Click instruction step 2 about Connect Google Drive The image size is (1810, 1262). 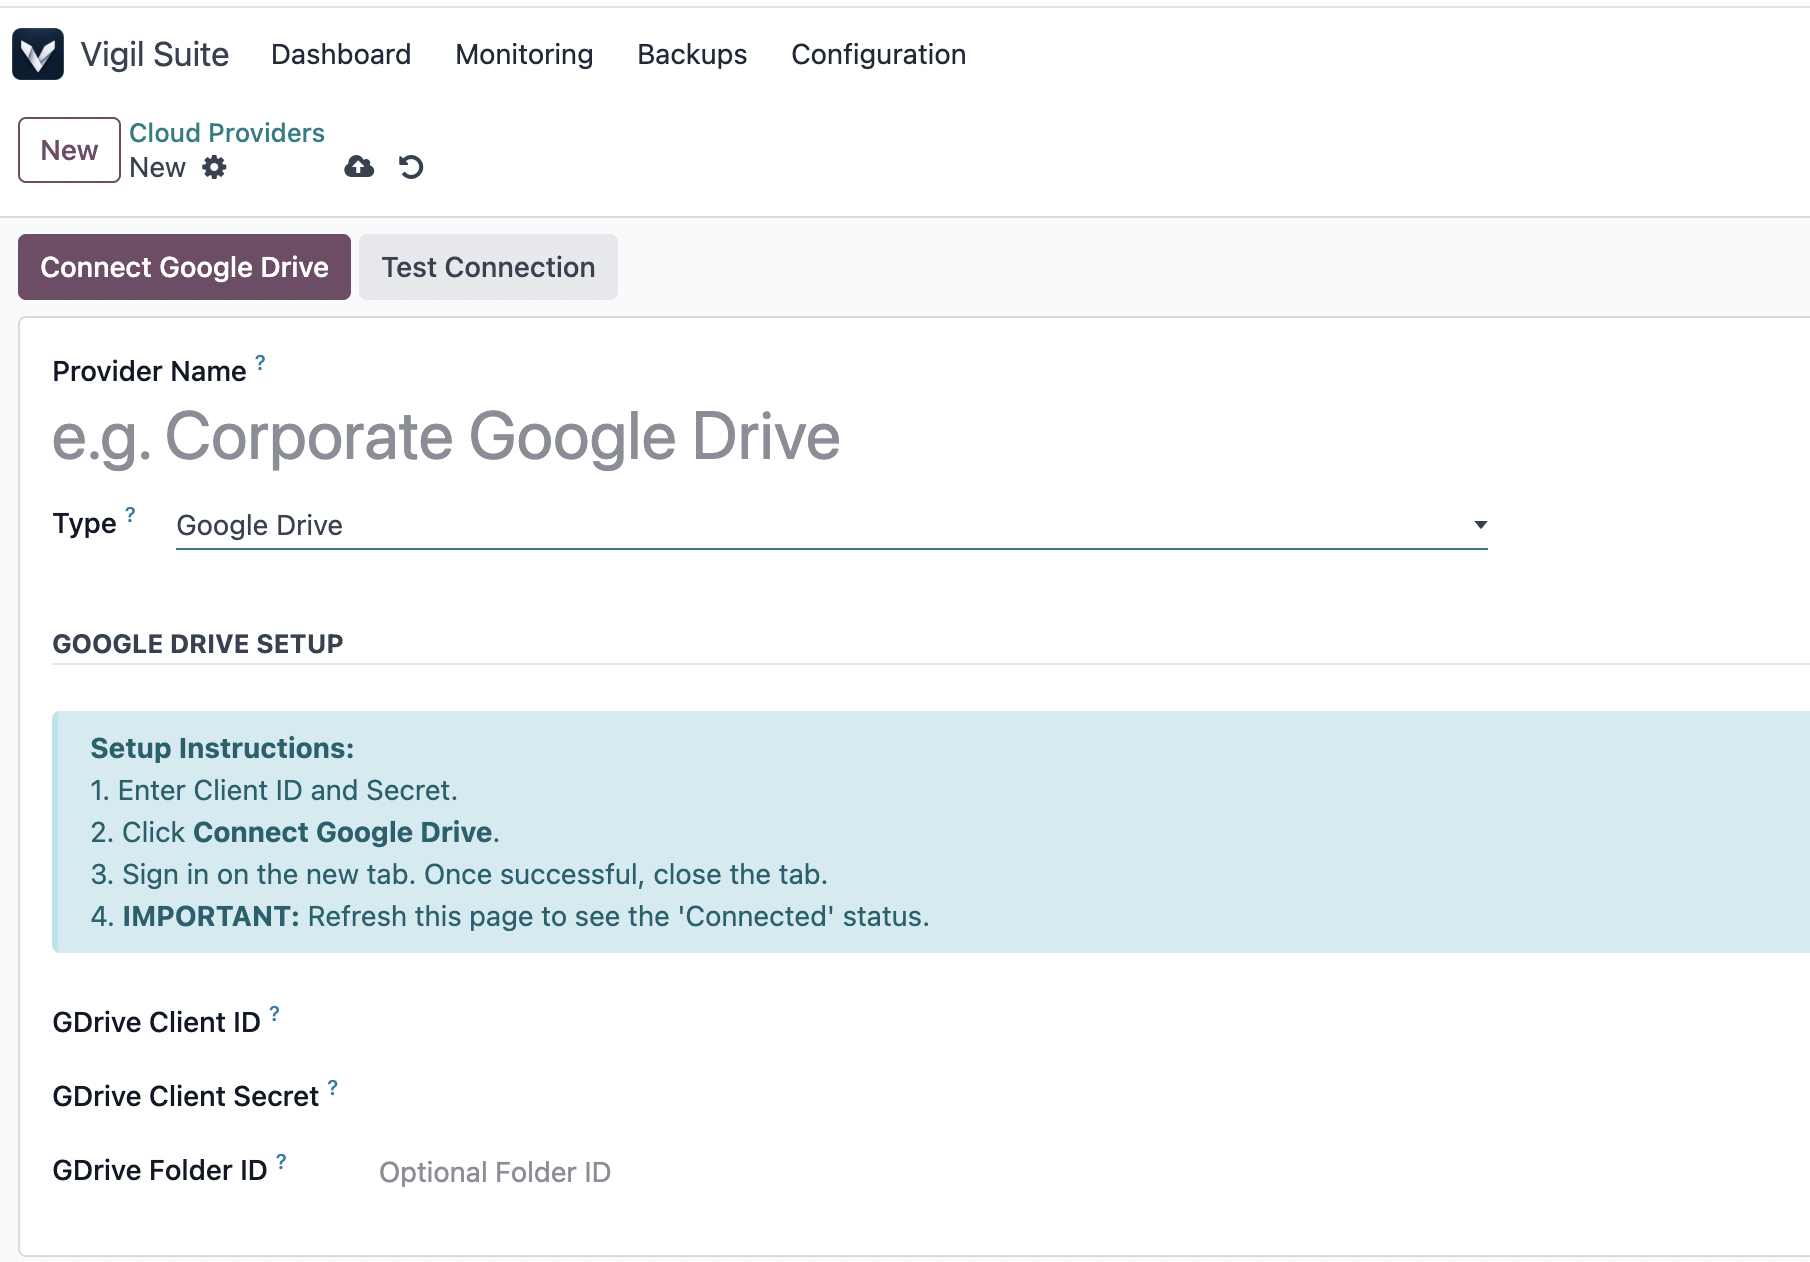tap(295, 832)
